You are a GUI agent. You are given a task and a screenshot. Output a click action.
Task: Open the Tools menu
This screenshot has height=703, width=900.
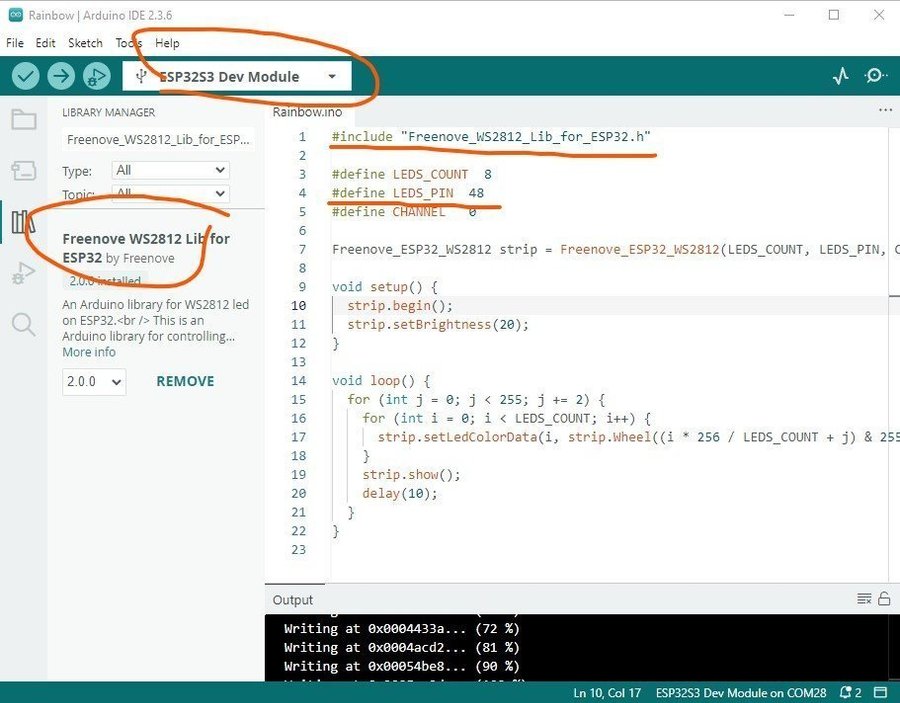[129, 43]
